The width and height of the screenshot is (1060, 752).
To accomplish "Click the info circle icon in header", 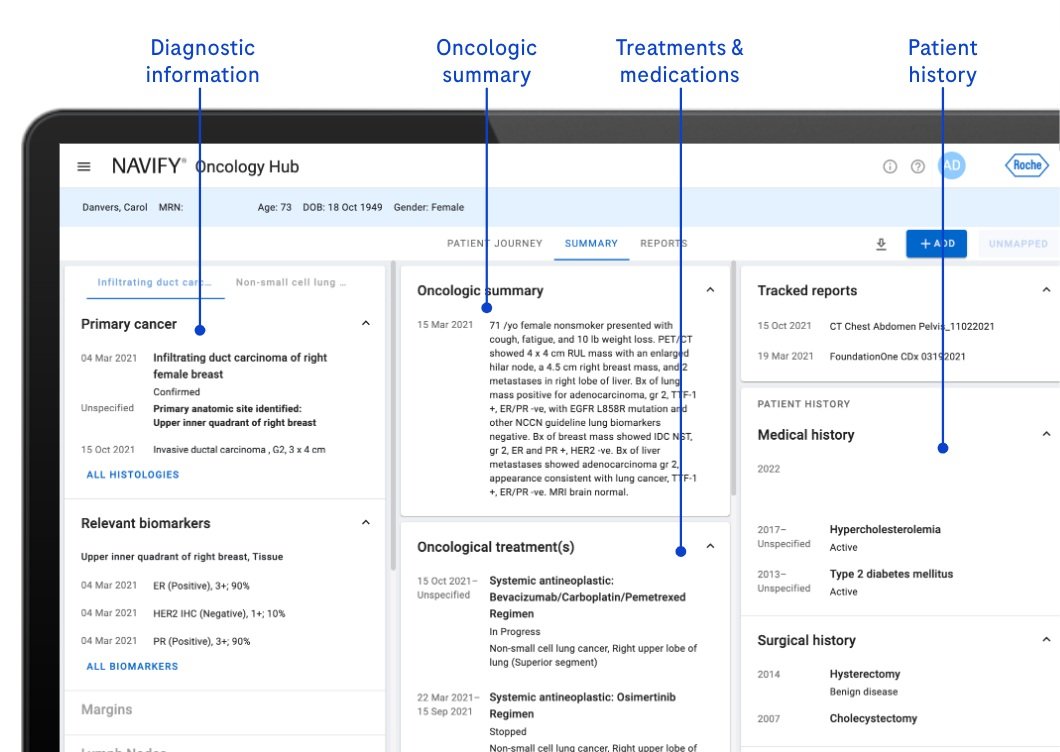I will coord(890,166).
